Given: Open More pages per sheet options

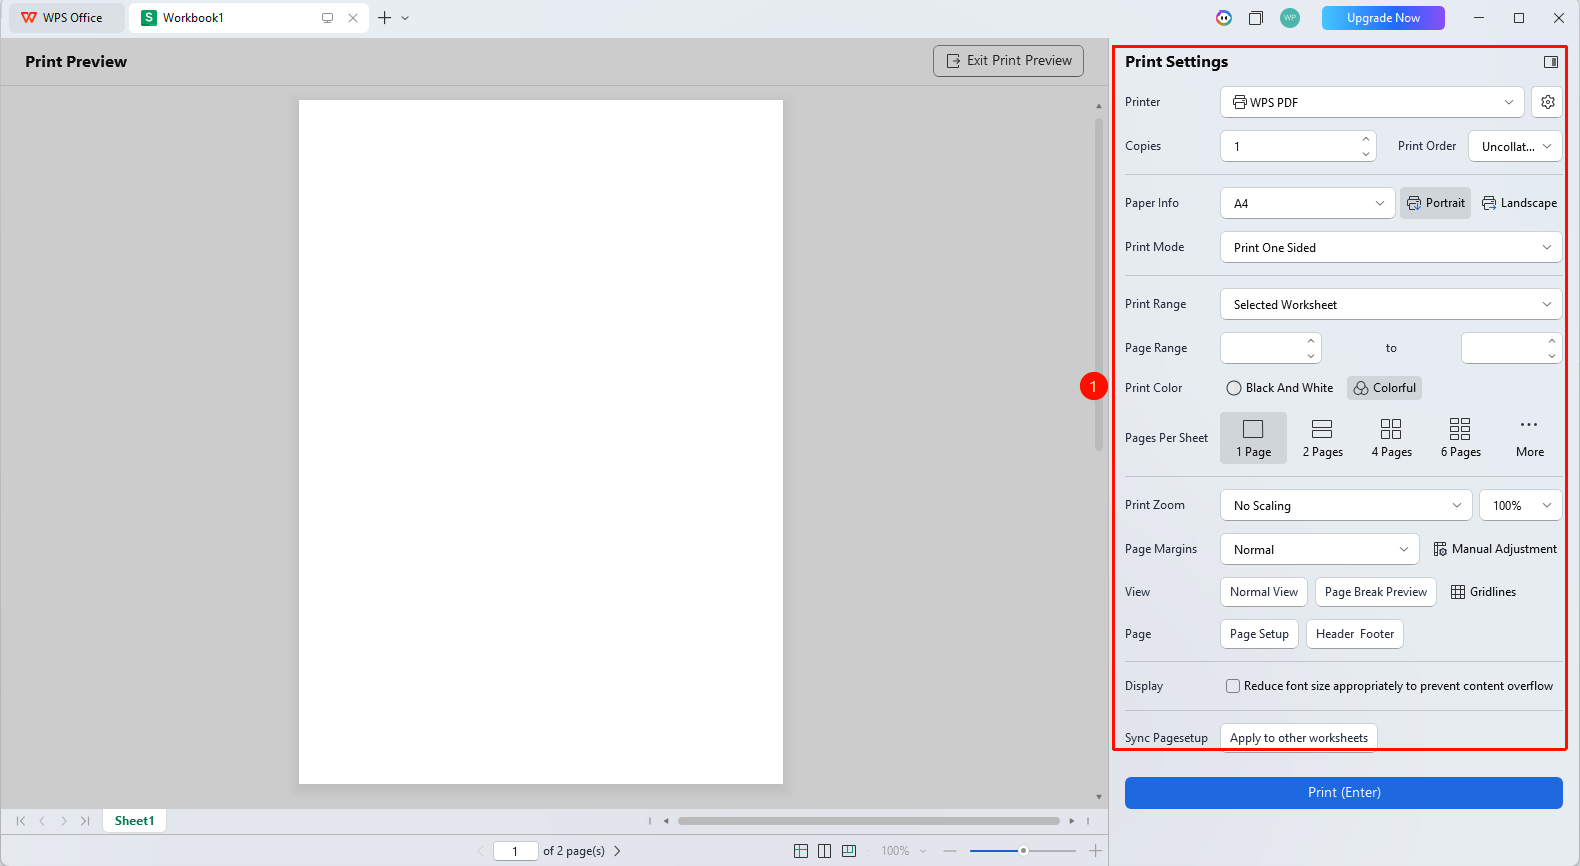Looking at the screenshot, I should click(1529, 438).
